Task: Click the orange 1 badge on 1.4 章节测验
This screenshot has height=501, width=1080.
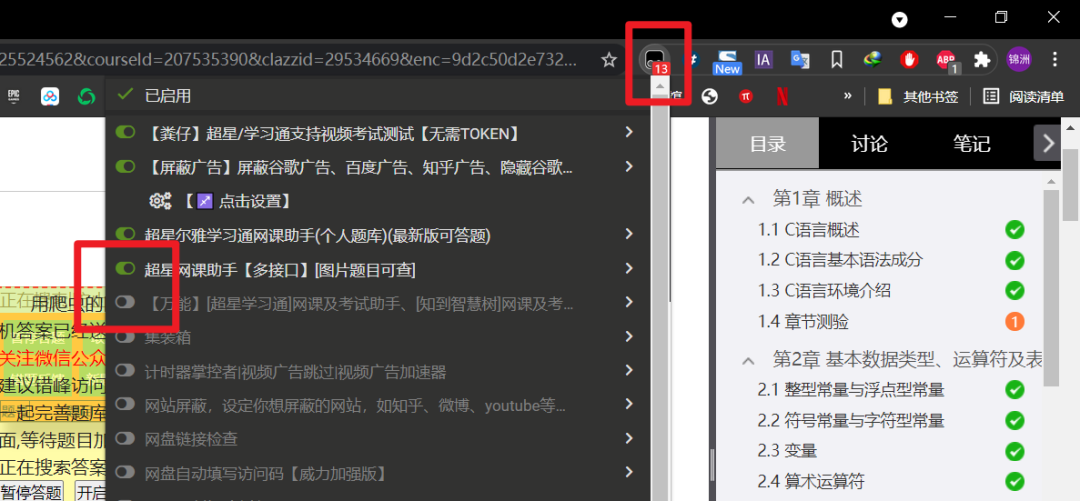Action: point(1015,321)
